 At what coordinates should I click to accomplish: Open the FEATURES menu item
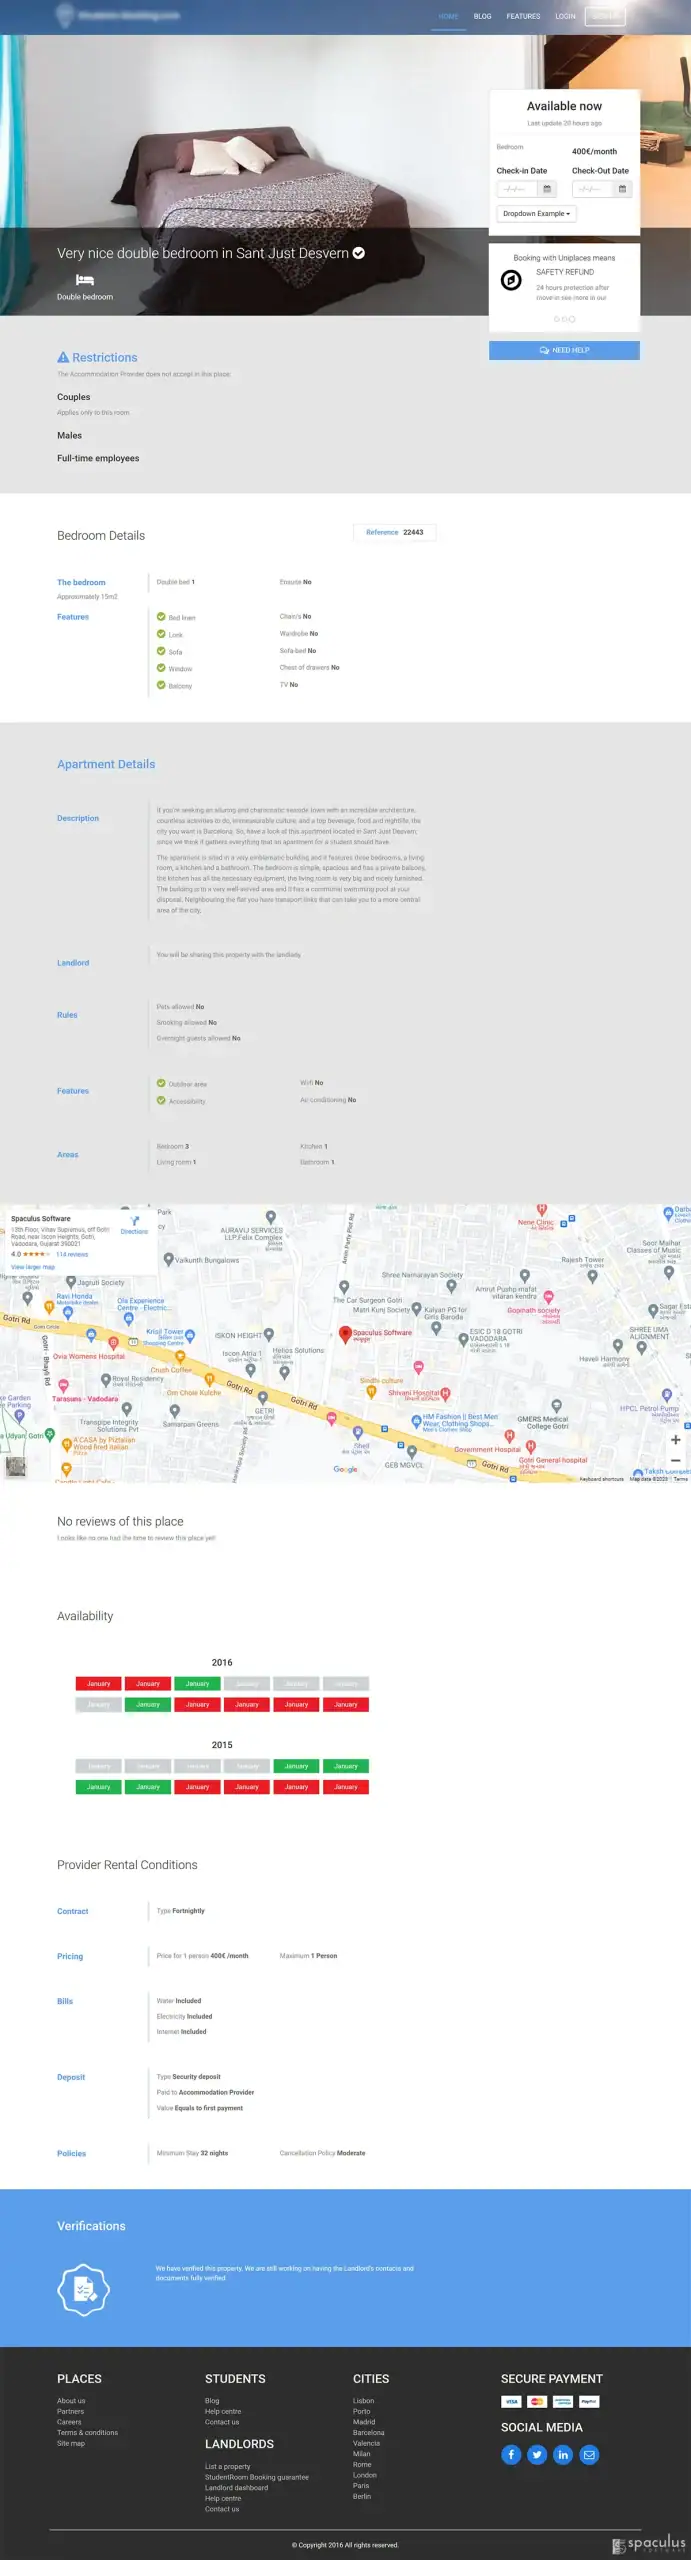(x=523, y=16)
